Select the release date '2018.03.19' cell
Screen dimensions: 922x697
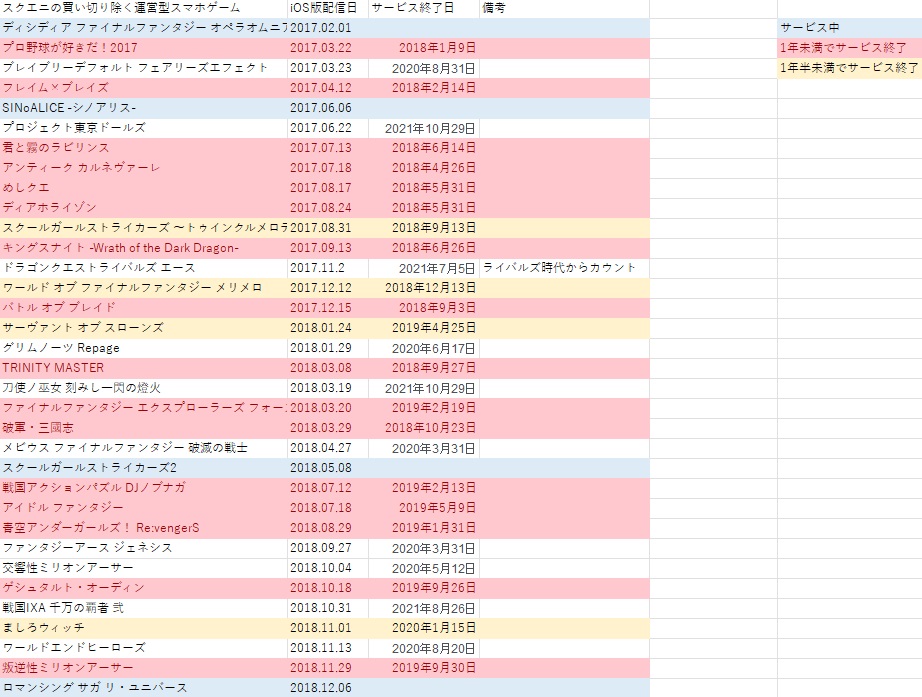328,388
